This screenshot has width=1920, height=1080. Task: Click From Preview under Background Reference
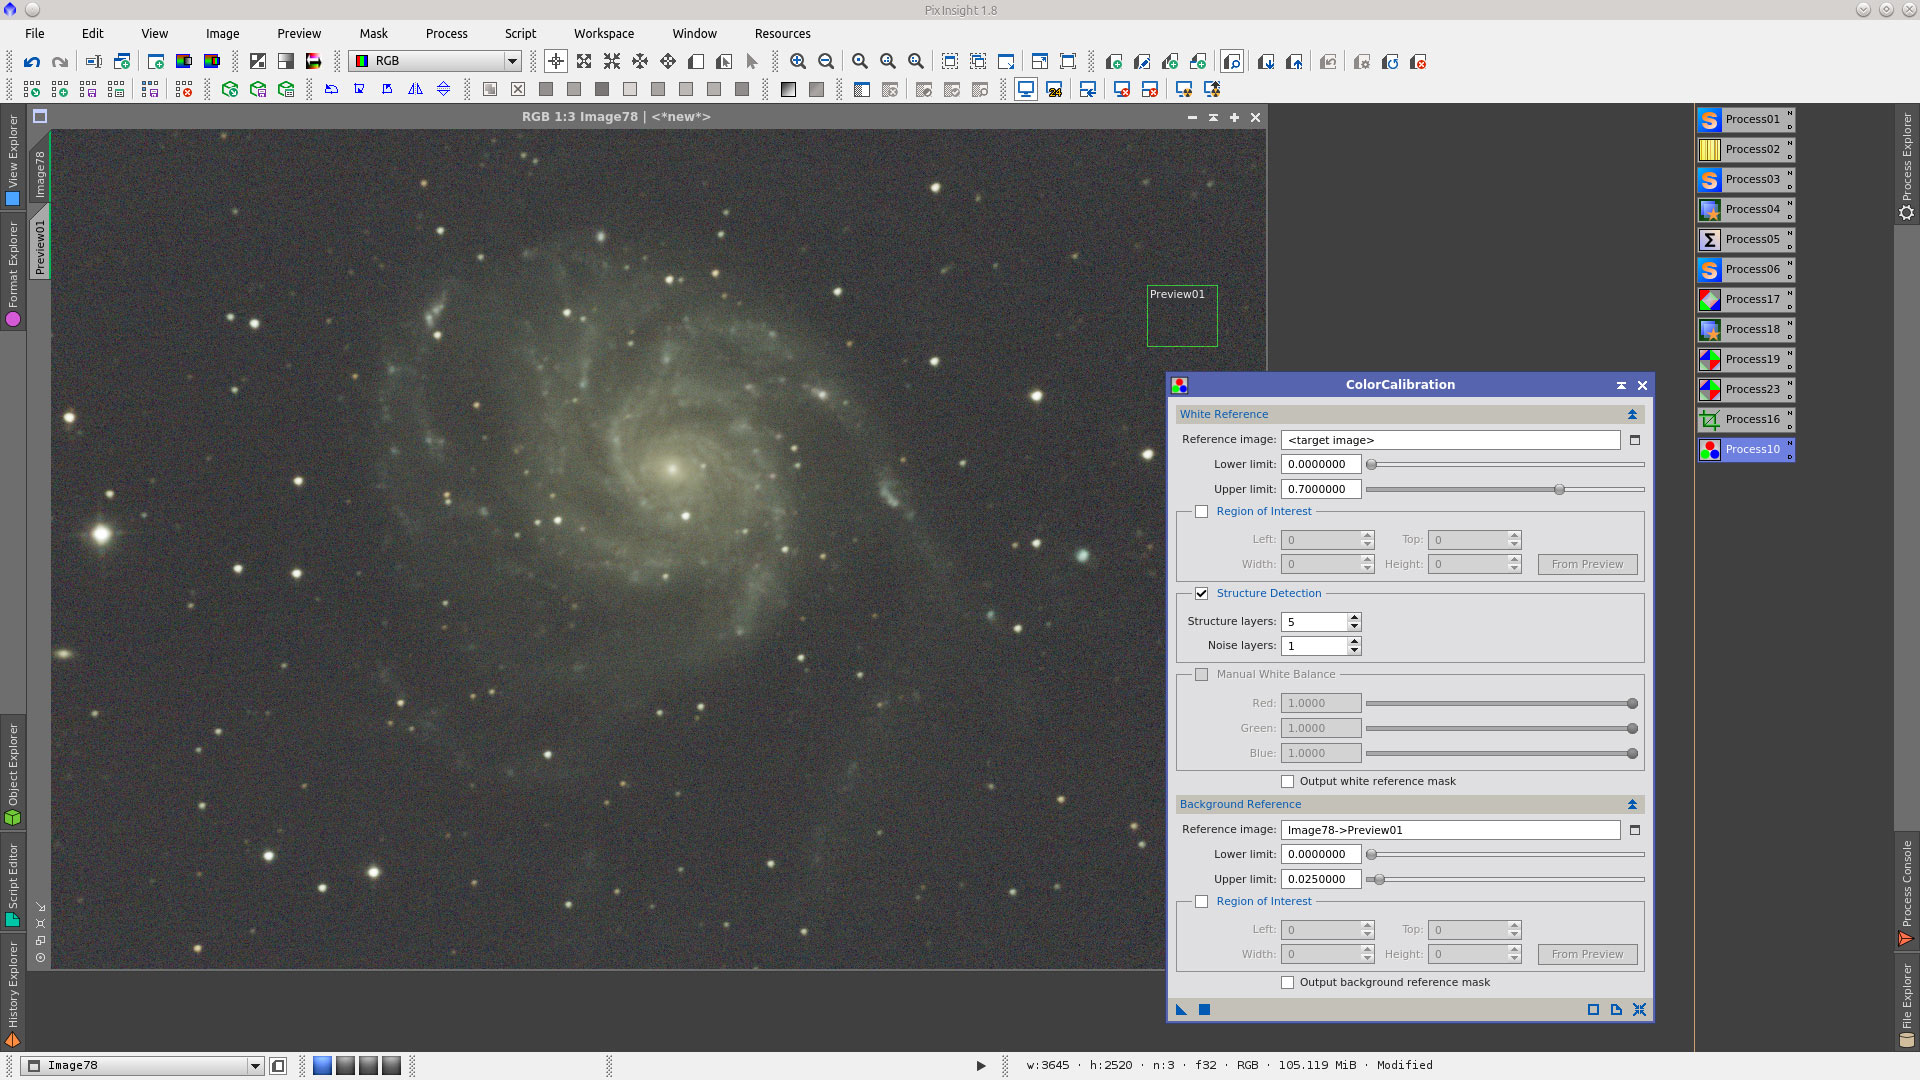click(x=1587, y=954)
